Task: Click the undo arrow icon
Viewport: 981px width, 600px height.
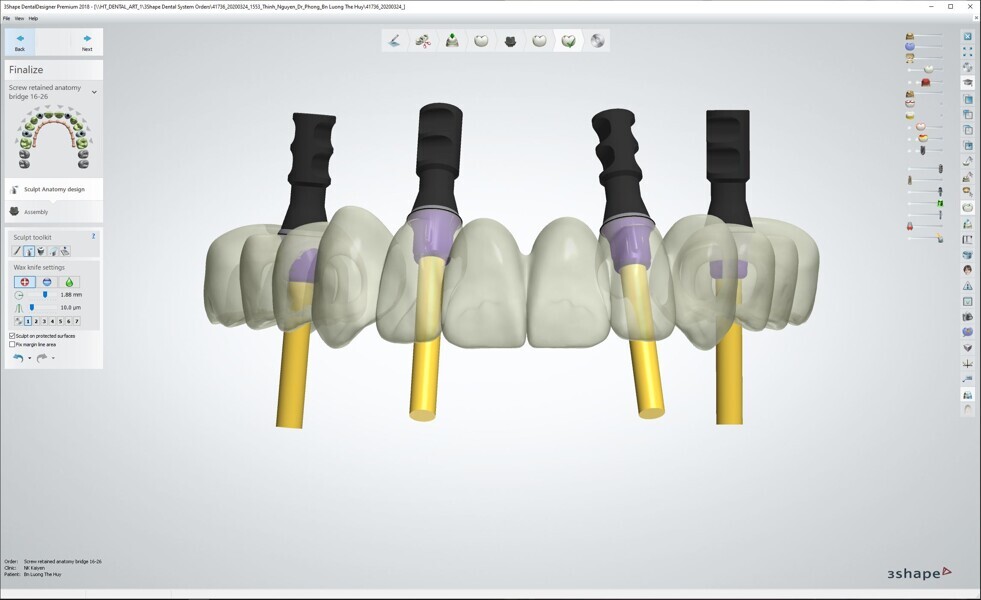Action: pos(18,358)
